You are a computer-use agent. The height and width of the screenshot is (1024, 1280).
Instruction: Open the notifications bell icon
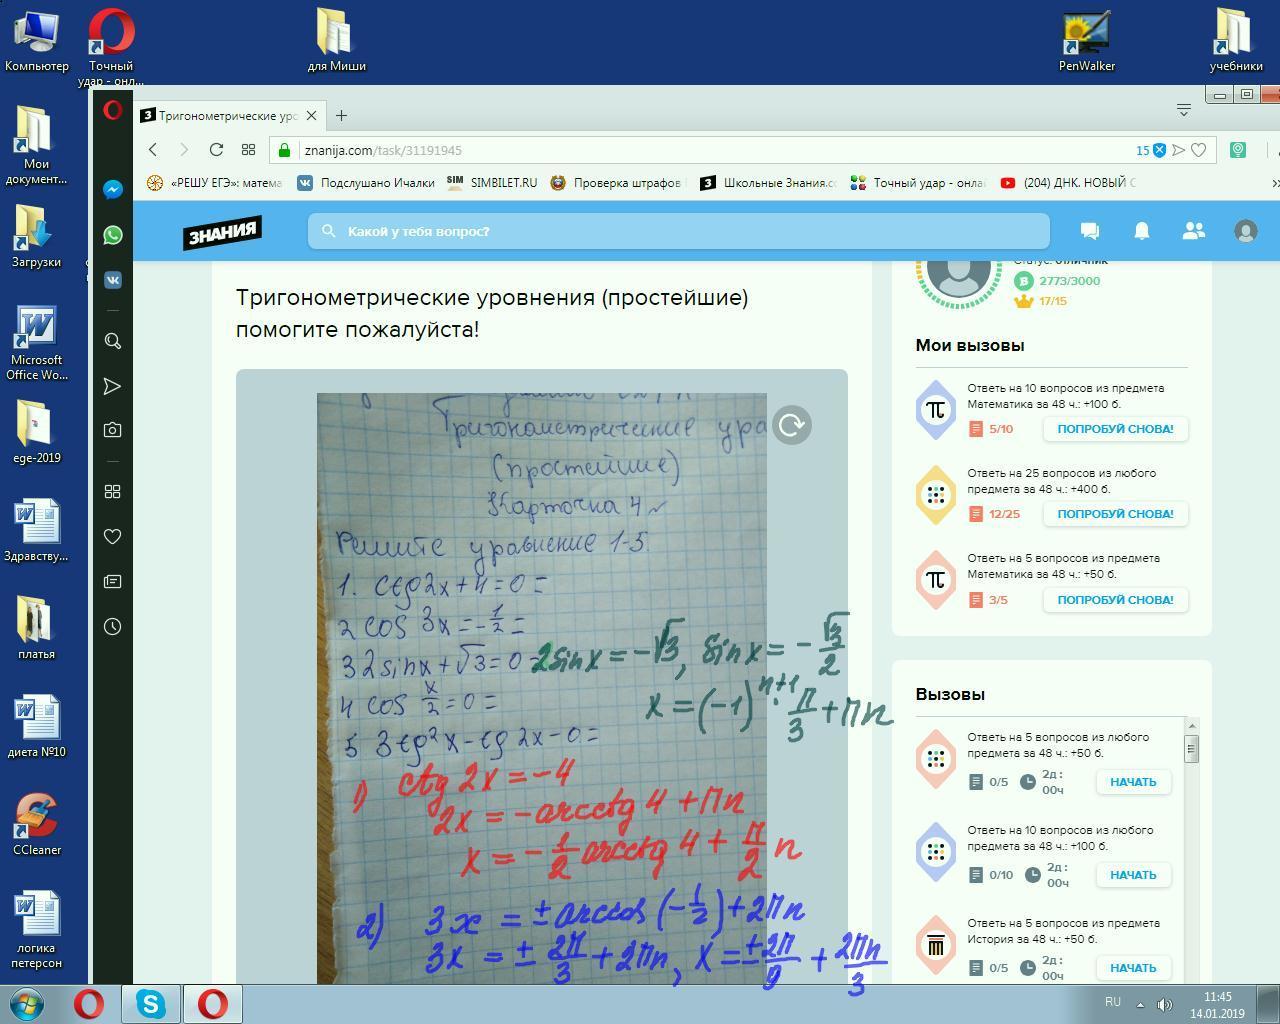coord(1141,231)
